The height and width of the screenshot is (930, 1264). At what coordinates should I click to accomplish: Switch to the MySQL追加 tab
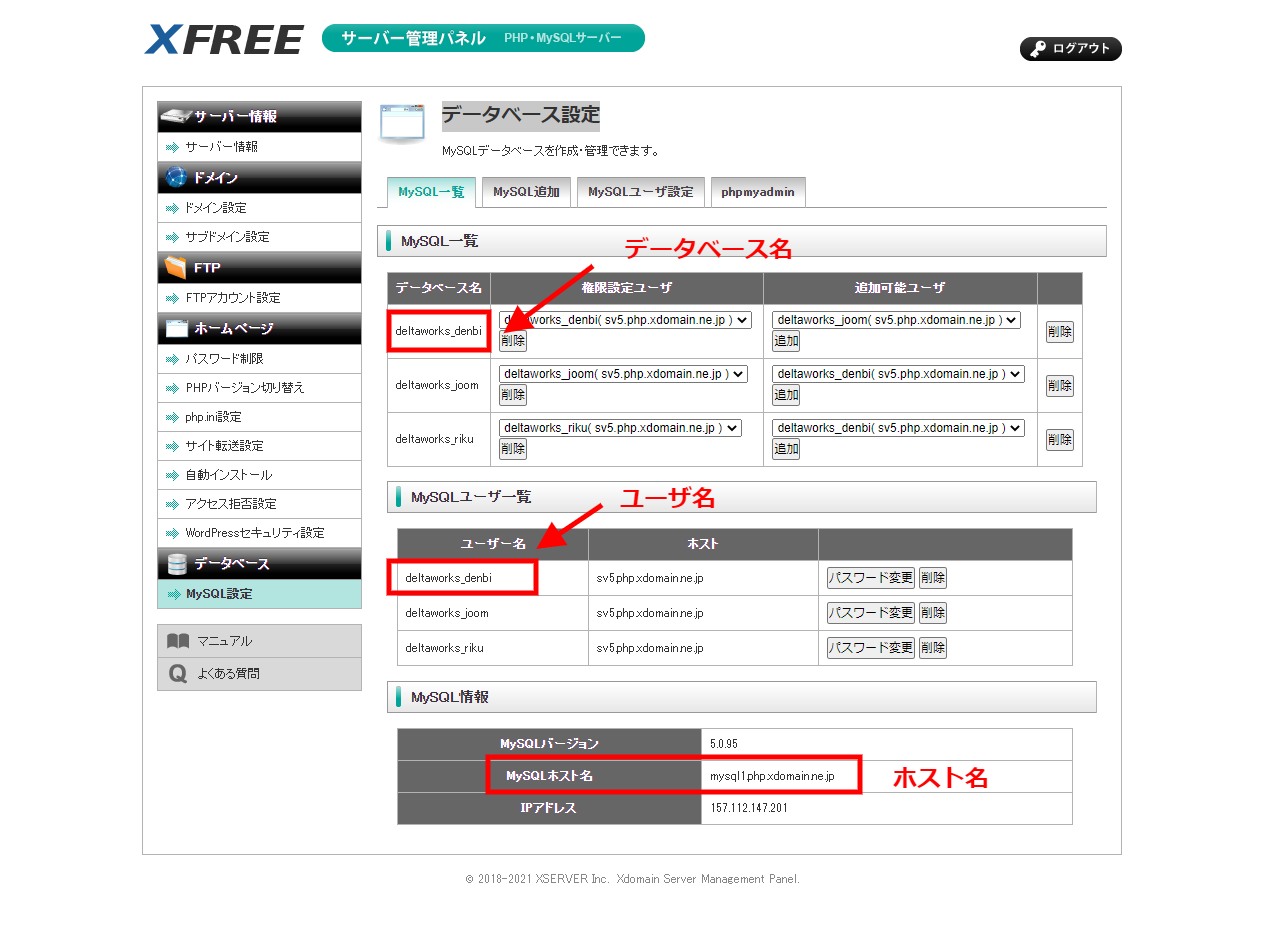[526, 192]
